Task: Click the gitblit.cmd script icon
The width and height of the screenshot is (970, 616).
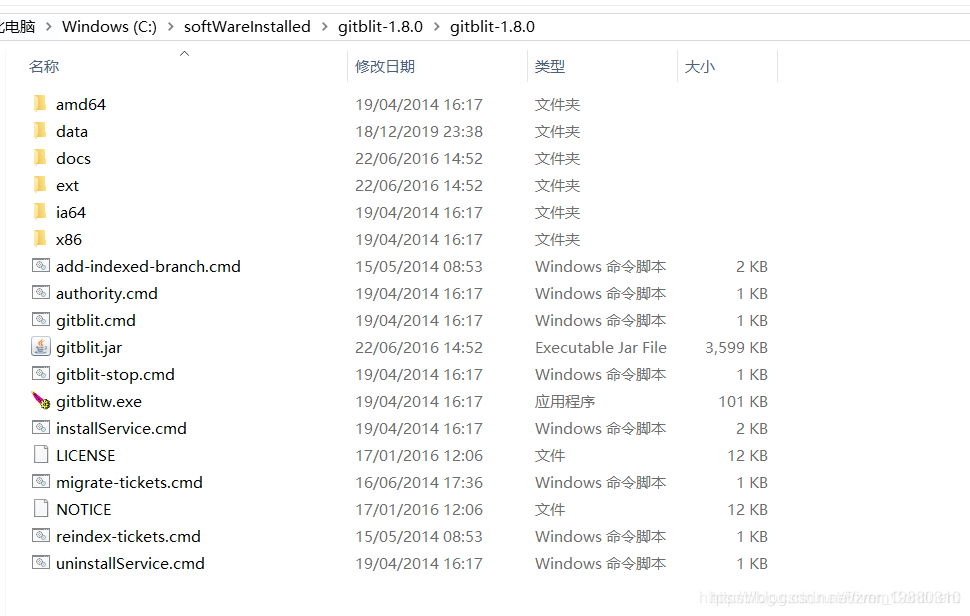Action: click(41, 320)
